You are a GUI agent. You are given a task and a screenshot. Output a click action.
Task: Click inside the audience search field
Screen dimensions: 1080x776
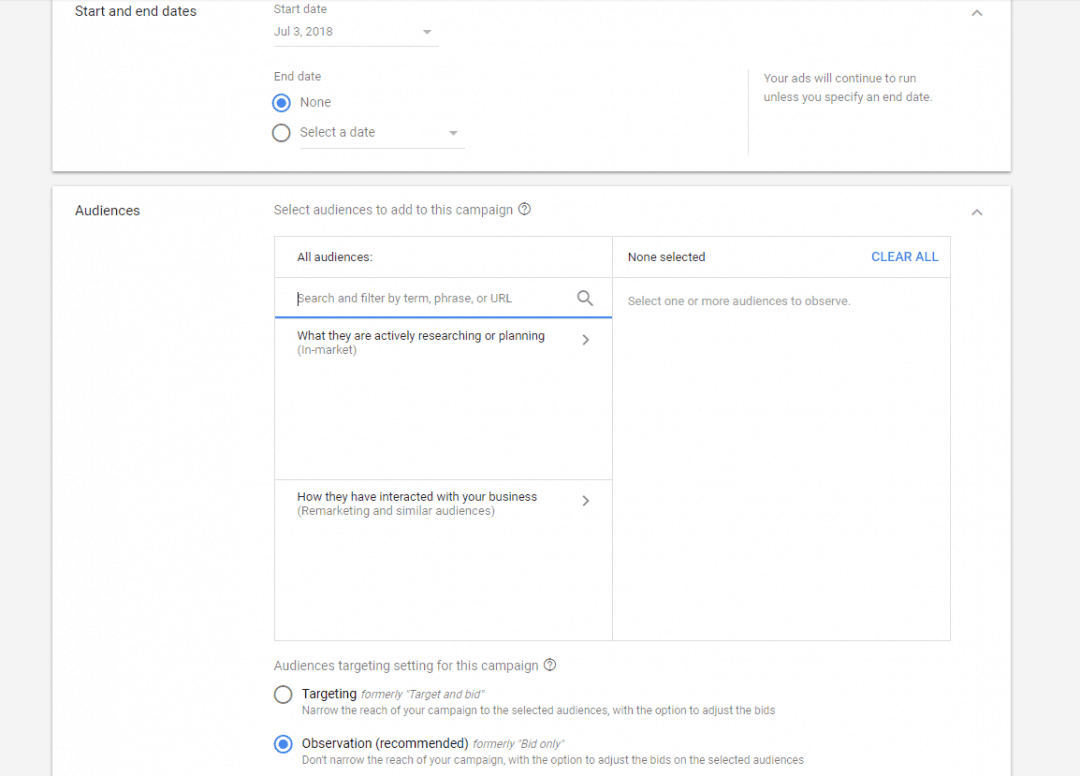(x=420, y=298)
